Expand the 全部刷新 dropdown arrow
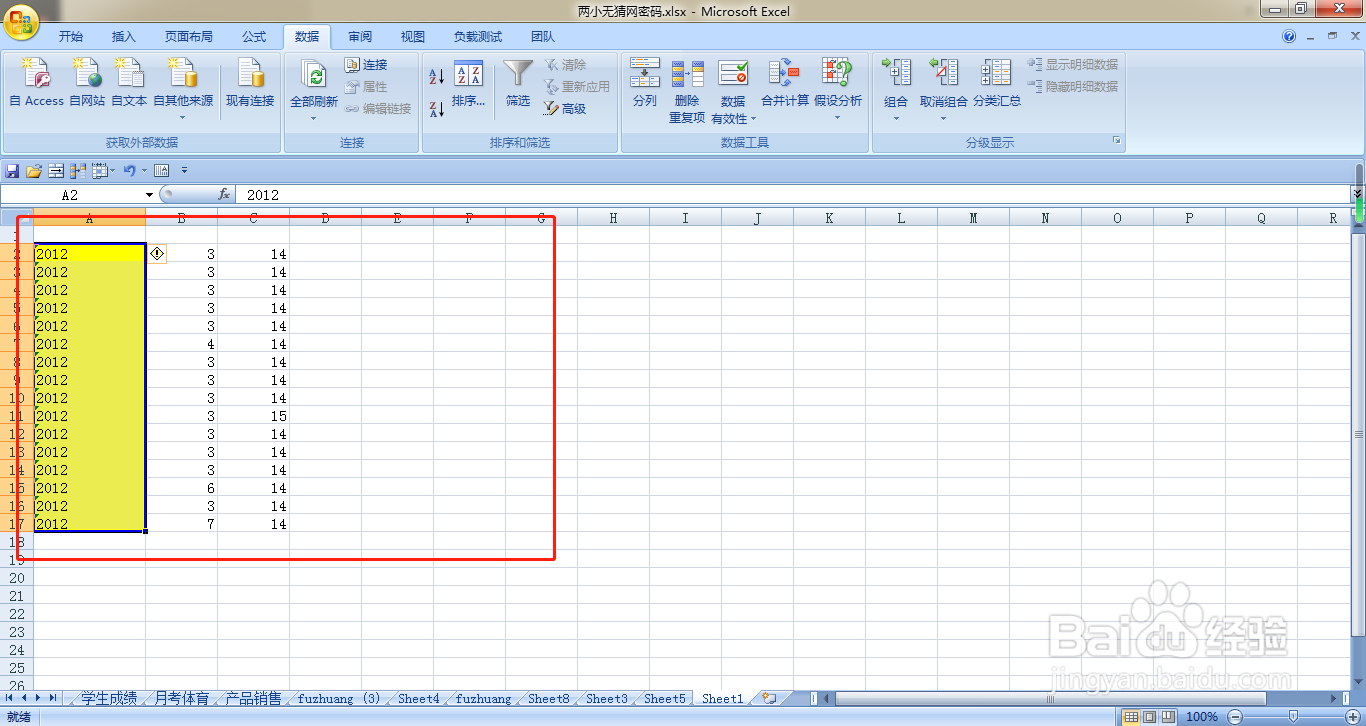1366x726 pixels. [x=313, y=118]
